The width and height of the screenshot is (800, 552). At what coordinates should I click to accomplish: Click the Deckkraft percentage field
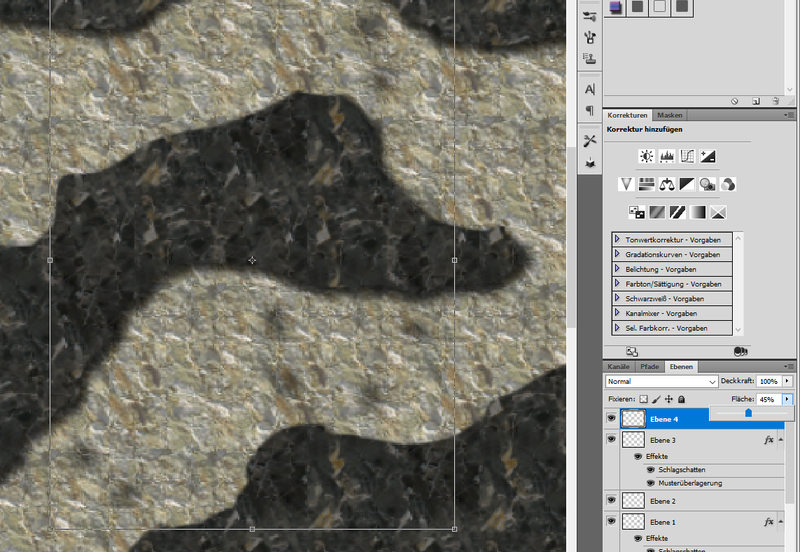[768, 382]
